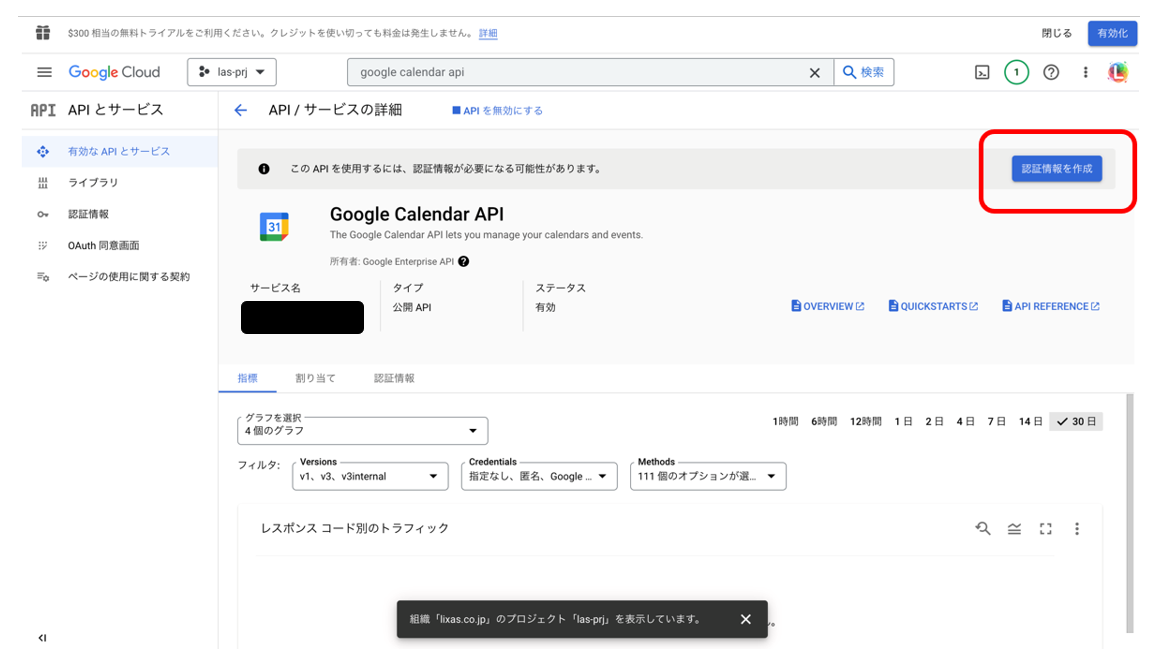Click the page usage agreement settings icon
Screen dimensions: 1152x666
coord(43,277)
